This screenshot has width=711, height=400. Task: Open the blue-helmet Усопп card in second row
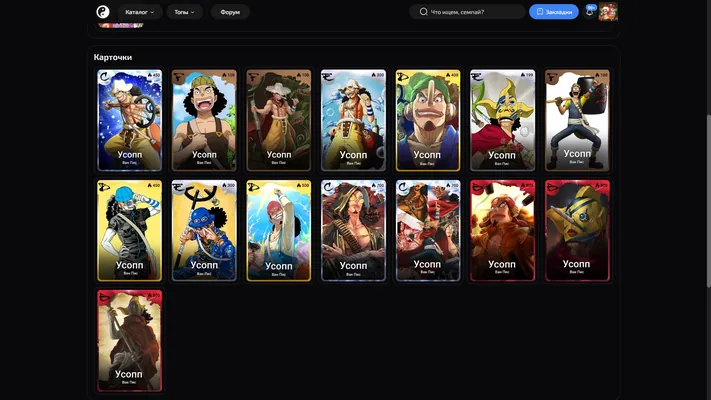click(129, 230)
